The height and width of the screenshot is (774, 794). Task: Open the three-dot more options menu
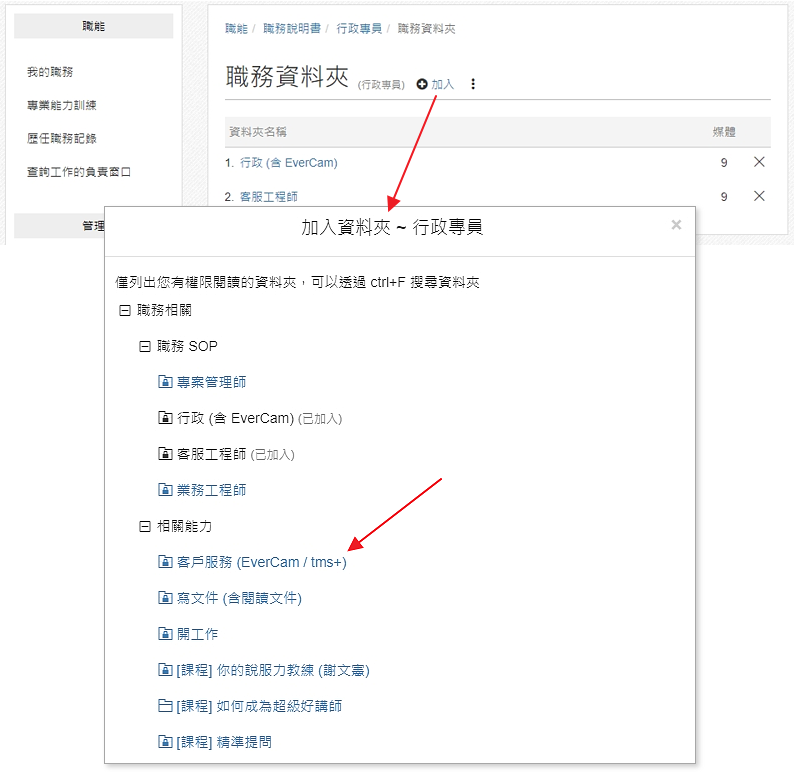(473, 85)
